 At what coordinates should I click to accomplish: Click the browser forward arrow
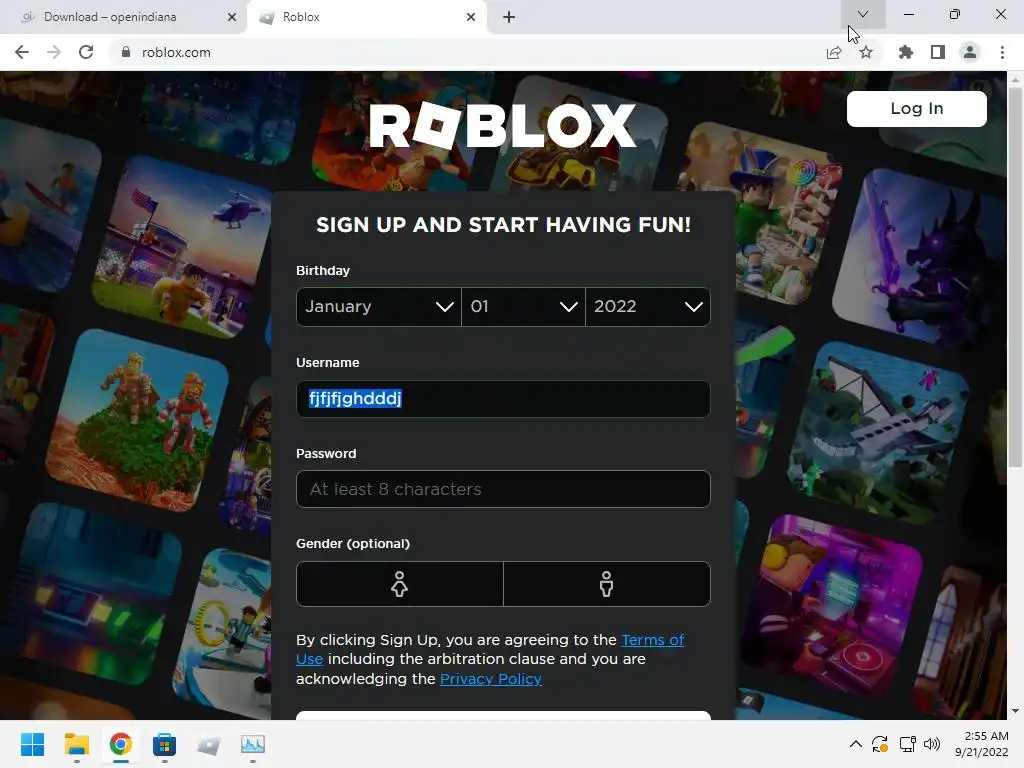click(x=54, y=52)
